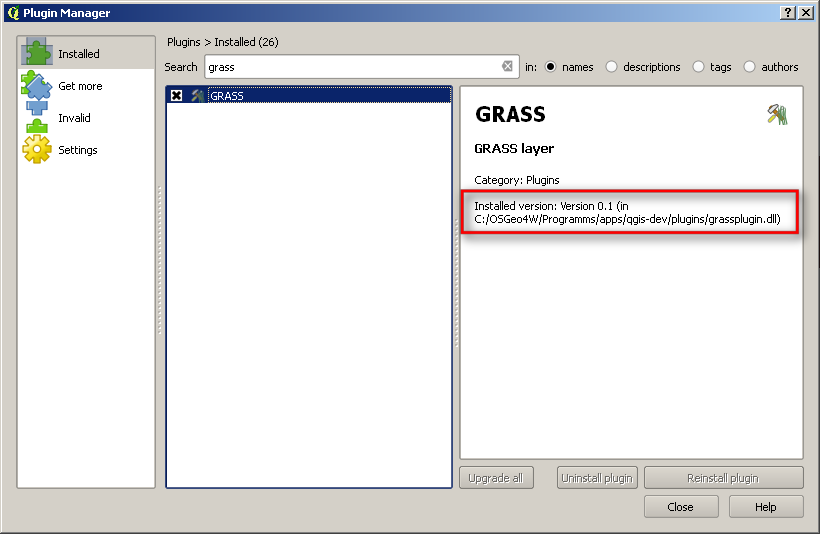Toggle the GRASS plugin checkbox
The image size is (820, 534).
pos(177,96)
